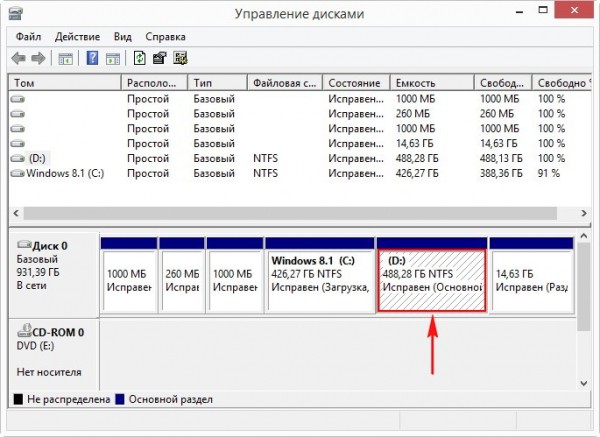Click the Forward arrow toolbar icon
The width and height of the screenshot is (600, 437).
pos(38,59)
